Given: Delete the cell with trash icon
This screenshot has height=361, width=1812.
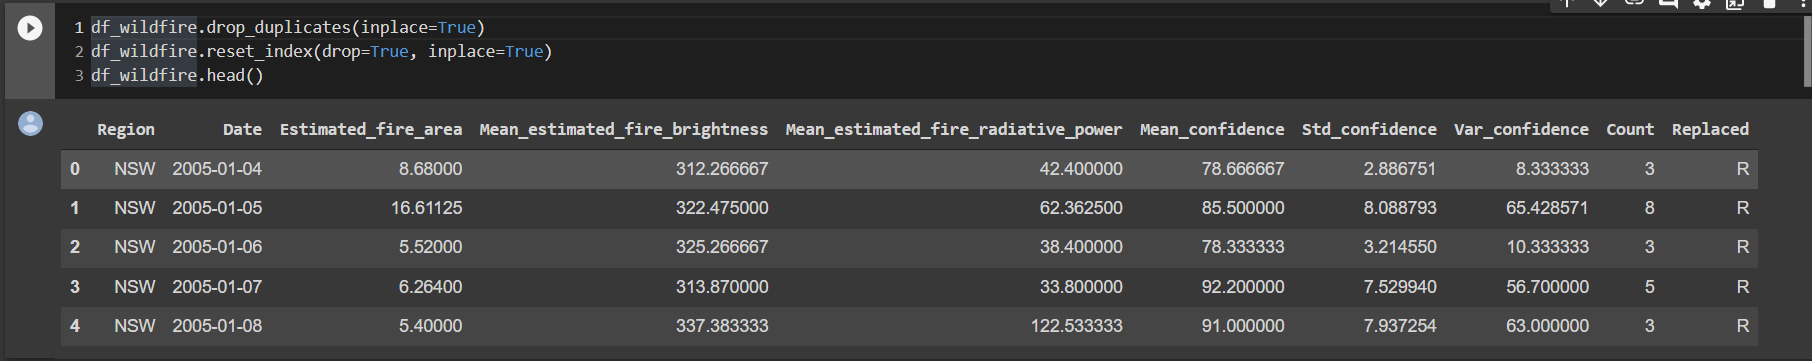Looking at the screenshot, I should pyautogui.click(x=1769, y=4).
